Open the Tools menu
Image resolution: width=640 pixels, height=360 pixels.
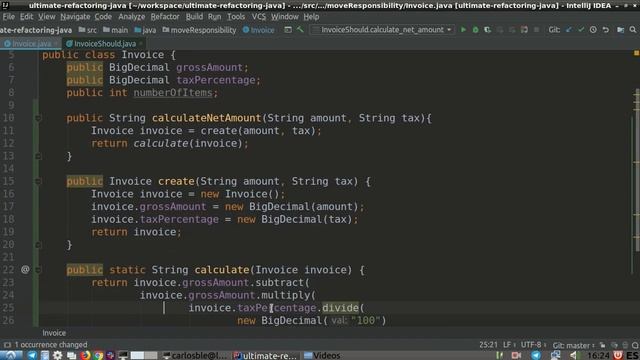236,17
